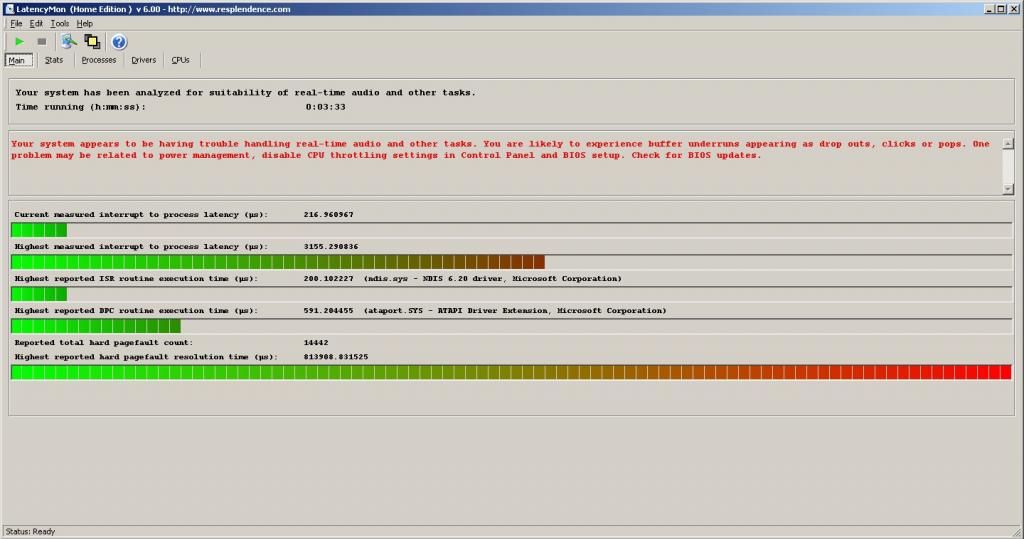Open the Tools menu
The width and height of the screenshot is (1024, 539).
(60, 23)
